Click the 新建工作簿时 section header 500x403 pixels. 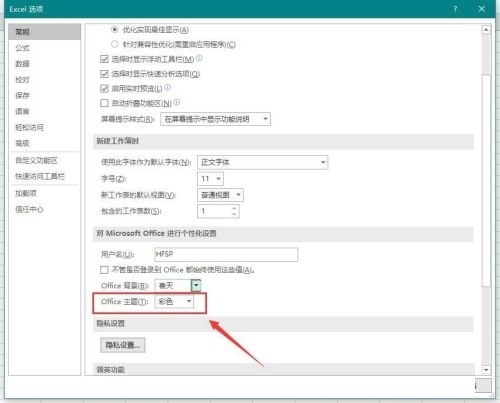point(283,142)
